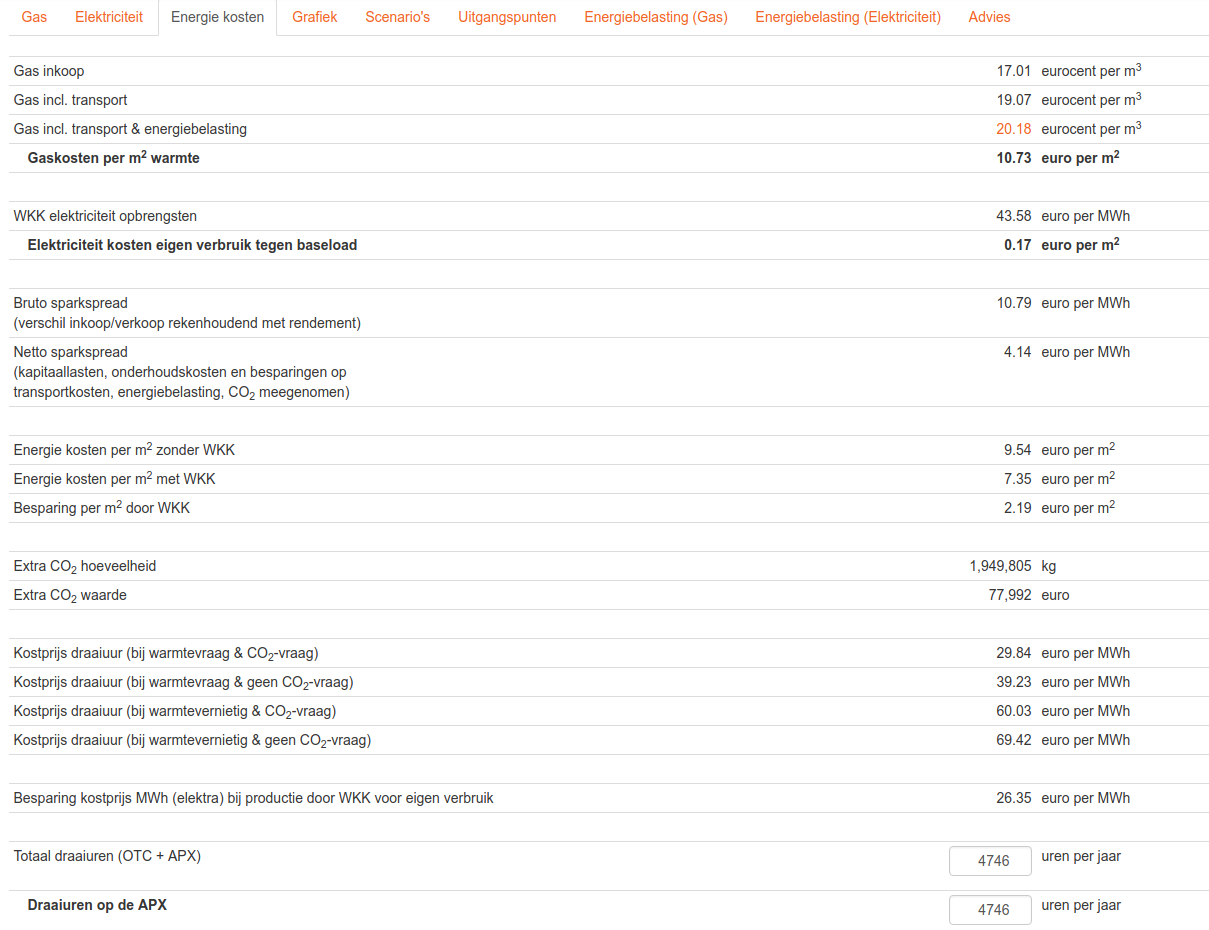This screenshot has width=1209, height=930.
Task: Show the Uitgangspunten tab
Action: pos(507,17)
